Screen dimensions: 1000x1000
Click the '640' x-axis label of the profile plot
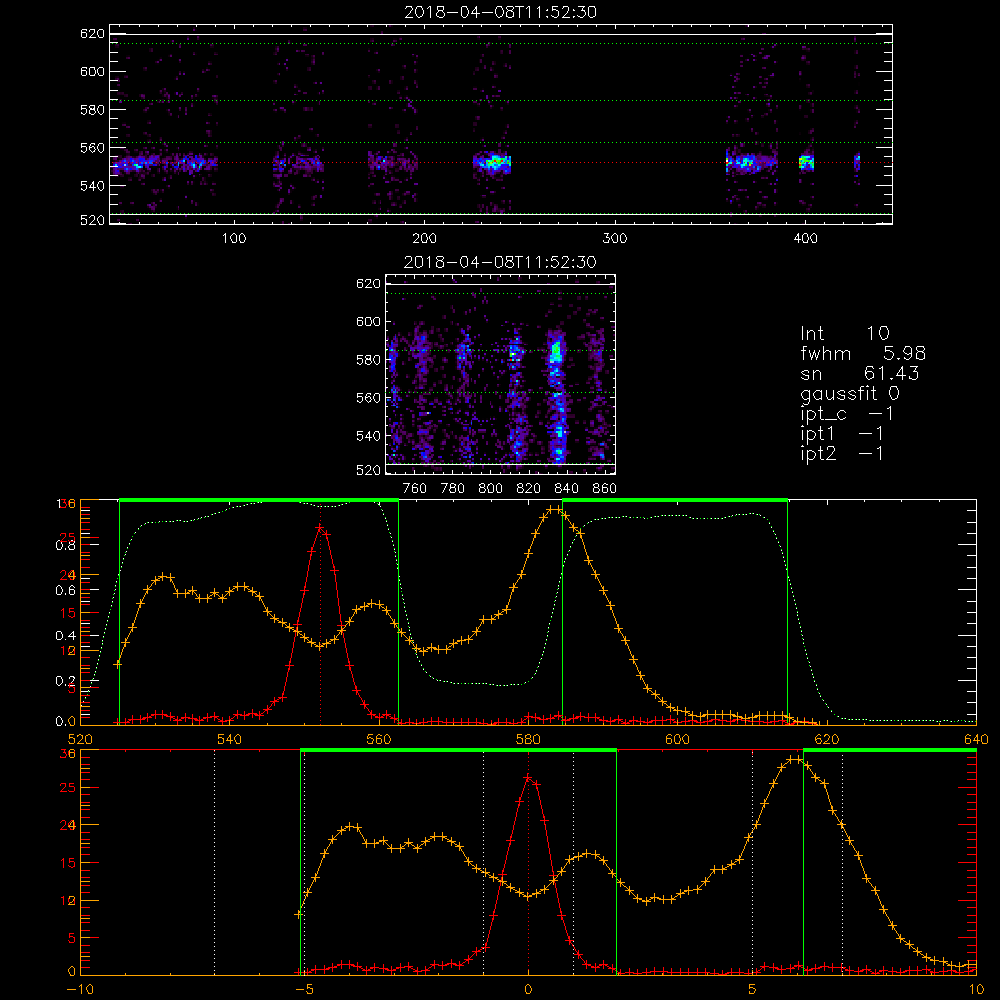pos(976,739)
